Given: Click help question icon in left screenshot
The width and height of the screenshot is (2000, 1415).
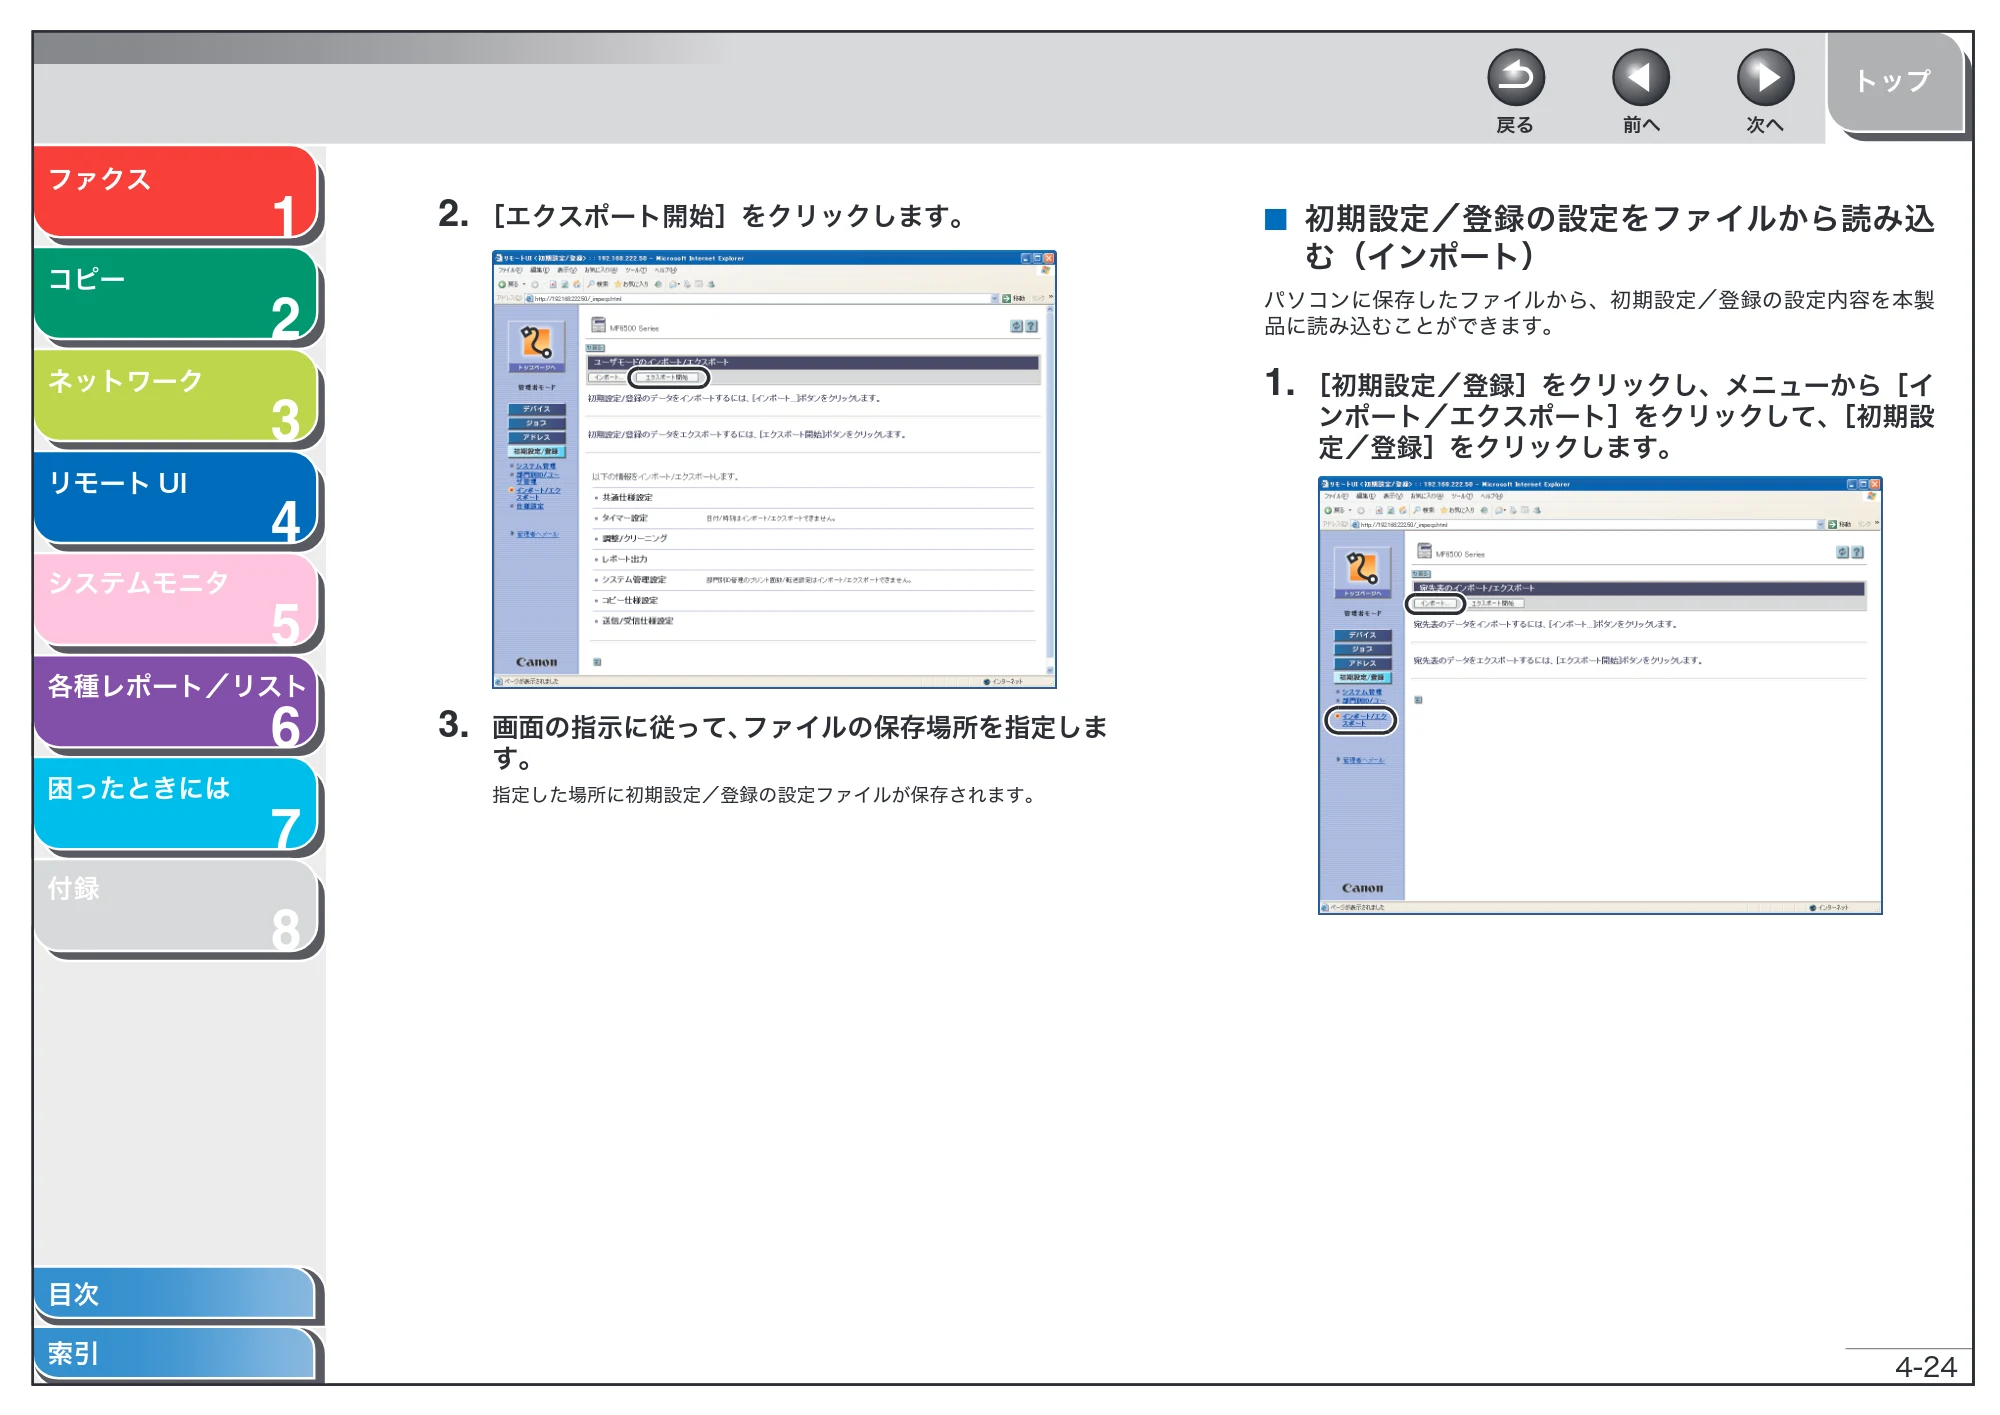Looking at the screenshot, I should (x=1032, y=326).
